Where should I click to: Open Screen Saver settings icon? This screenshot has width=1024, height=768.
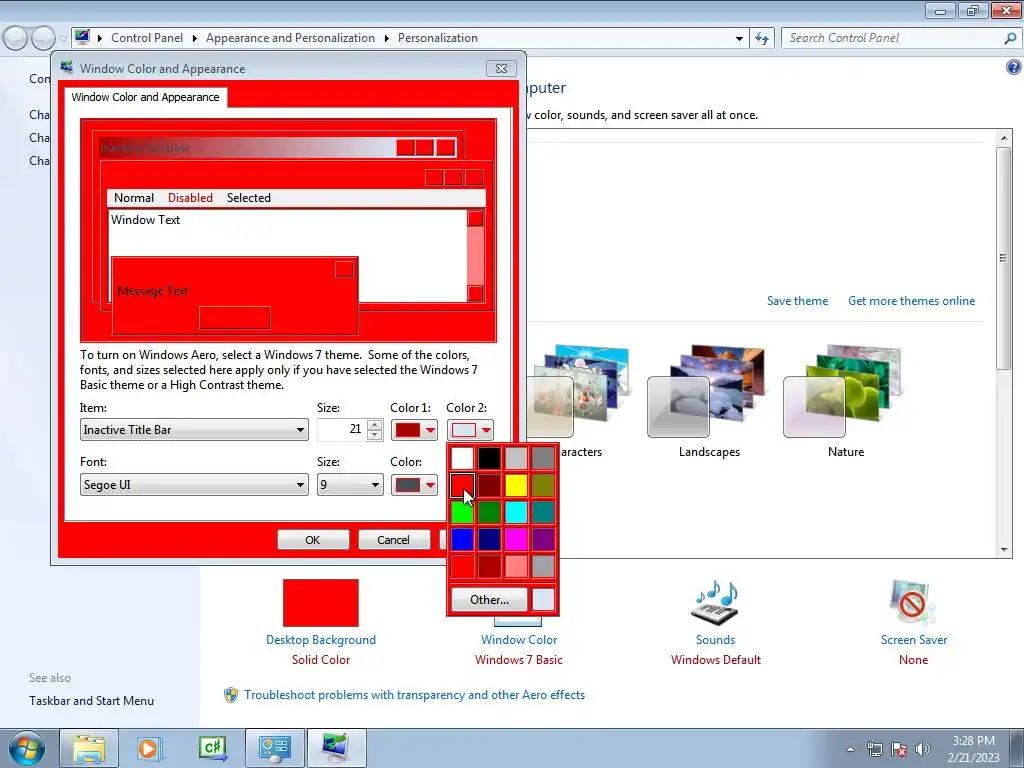[x=913, y=601]
